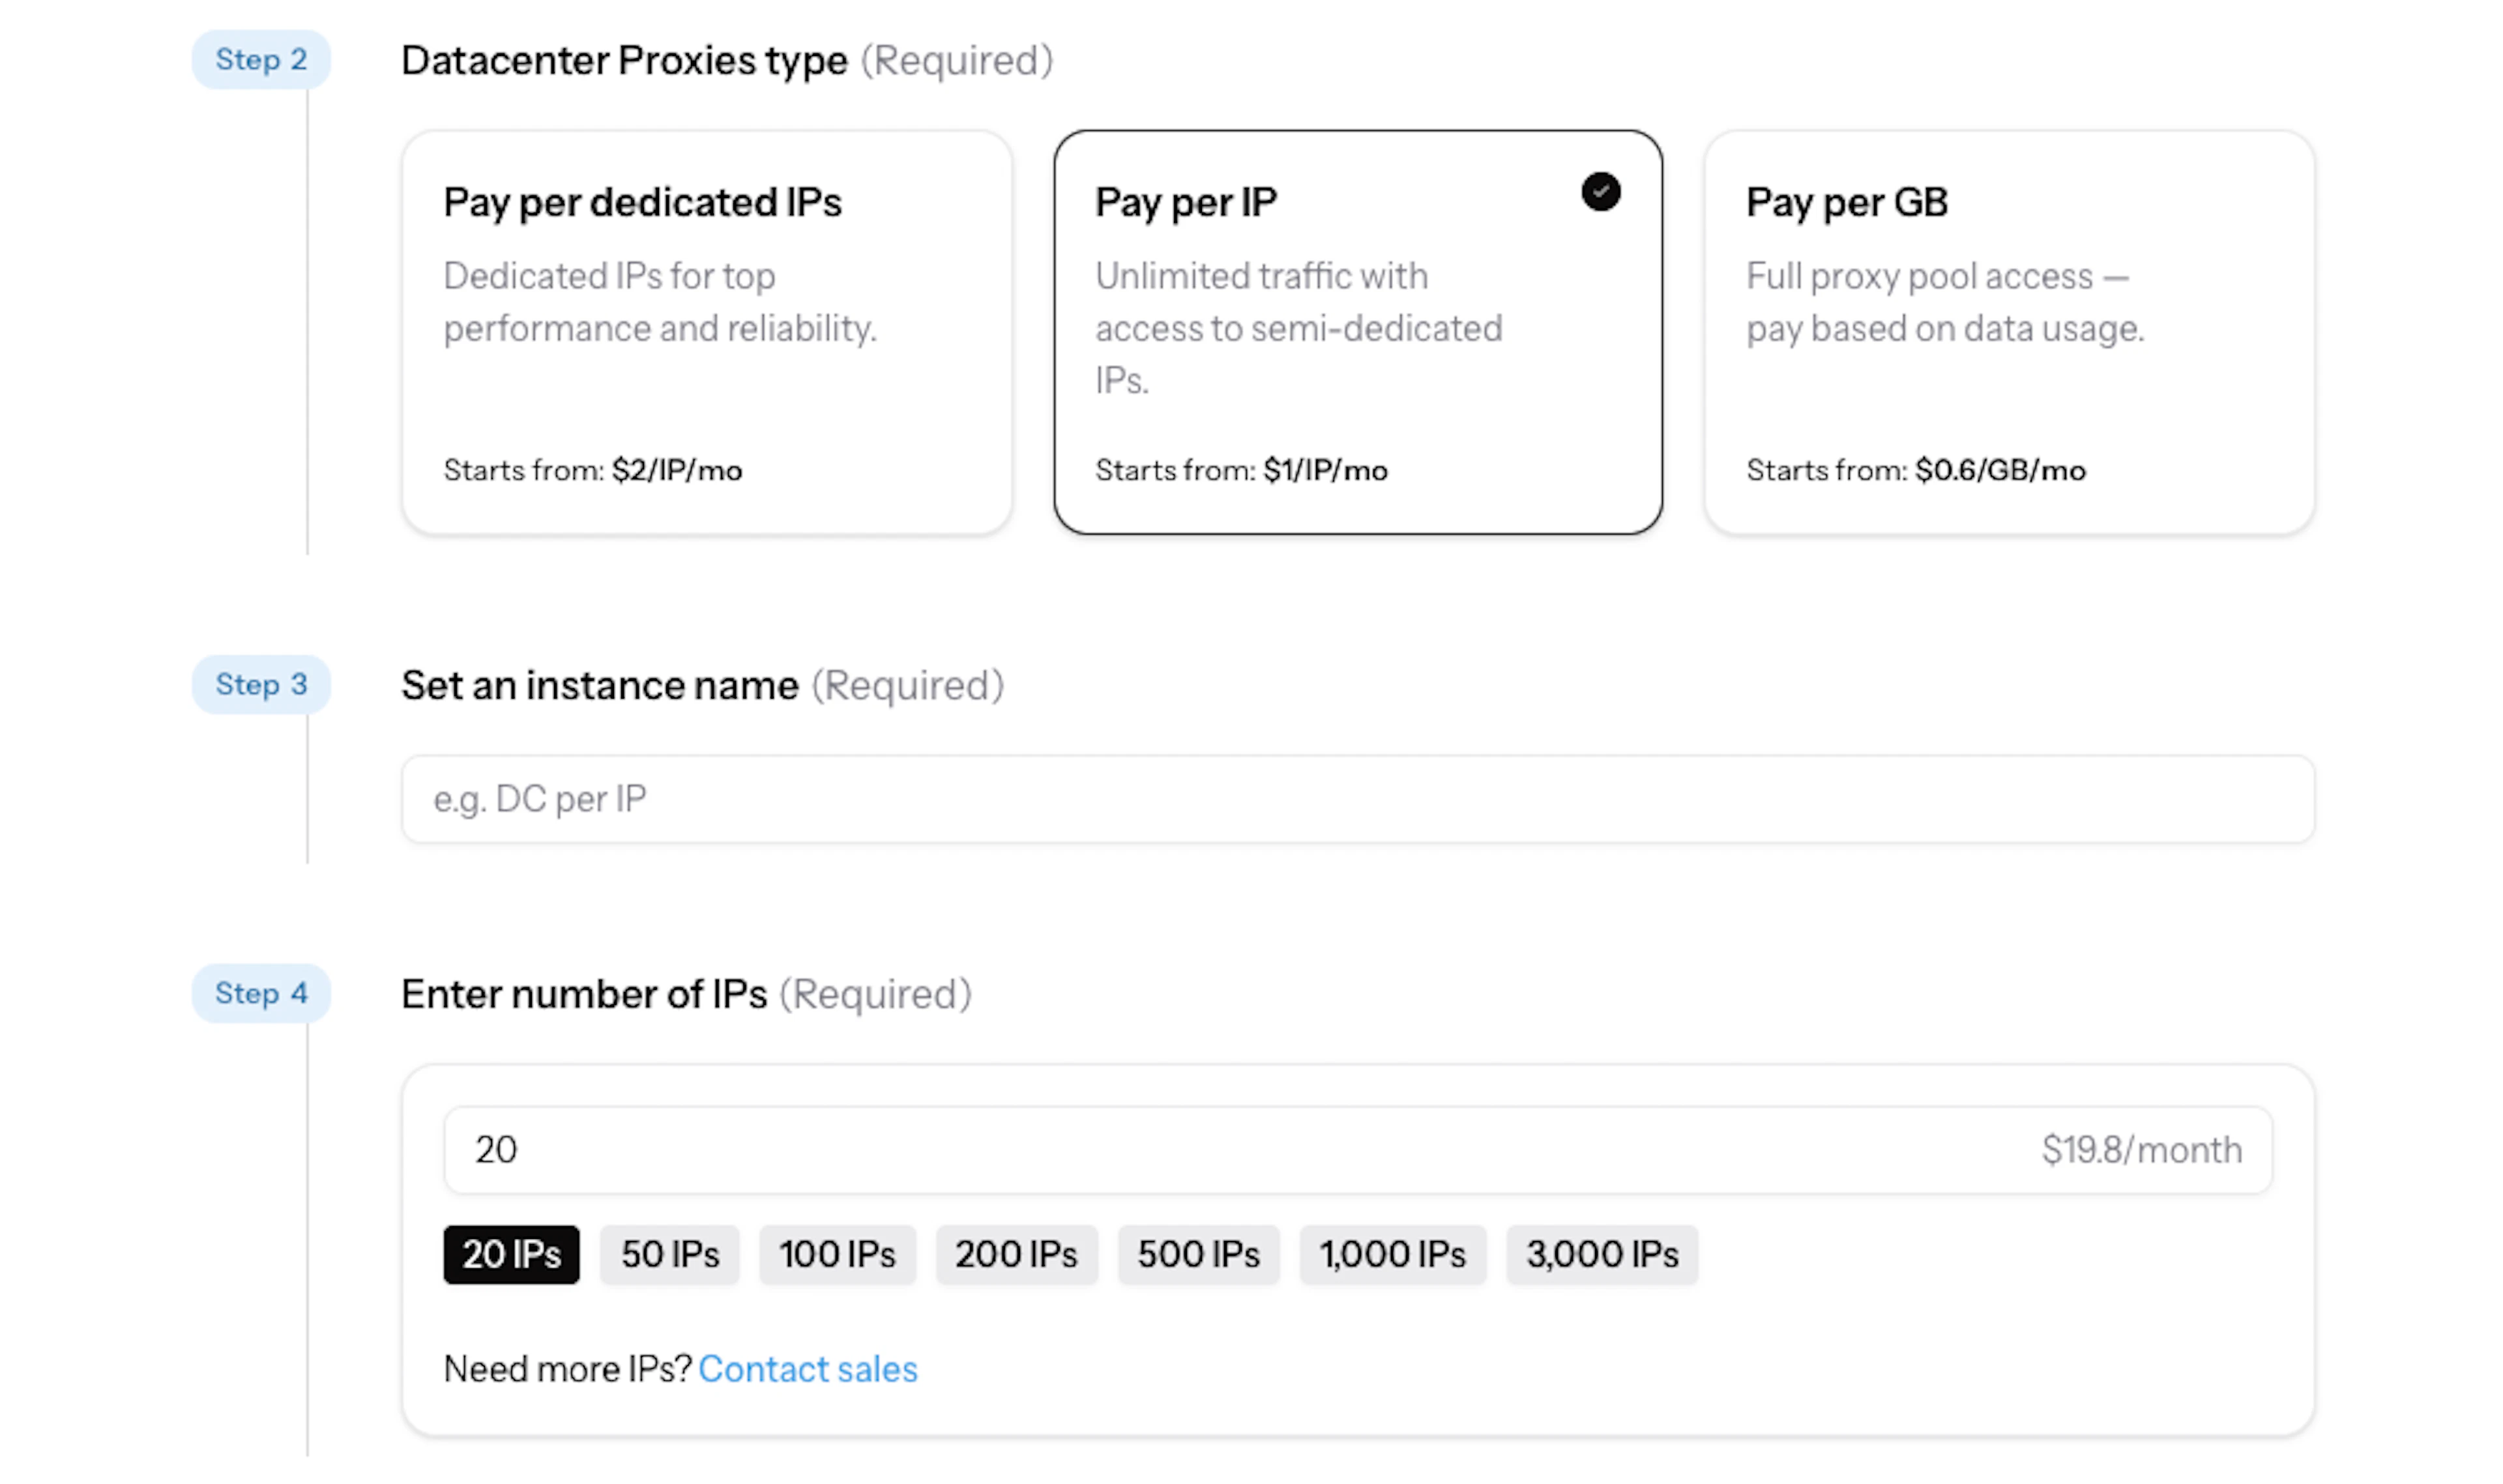Choose the 20 IPs preset

[511, 1254]
